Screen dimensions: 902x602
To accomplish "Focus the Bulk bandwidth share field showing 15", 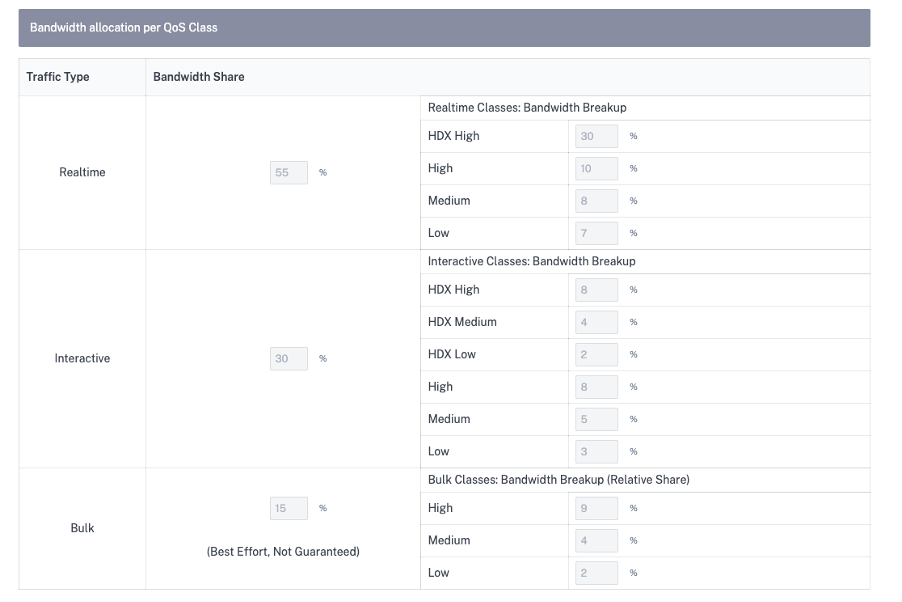I will 289,508.
